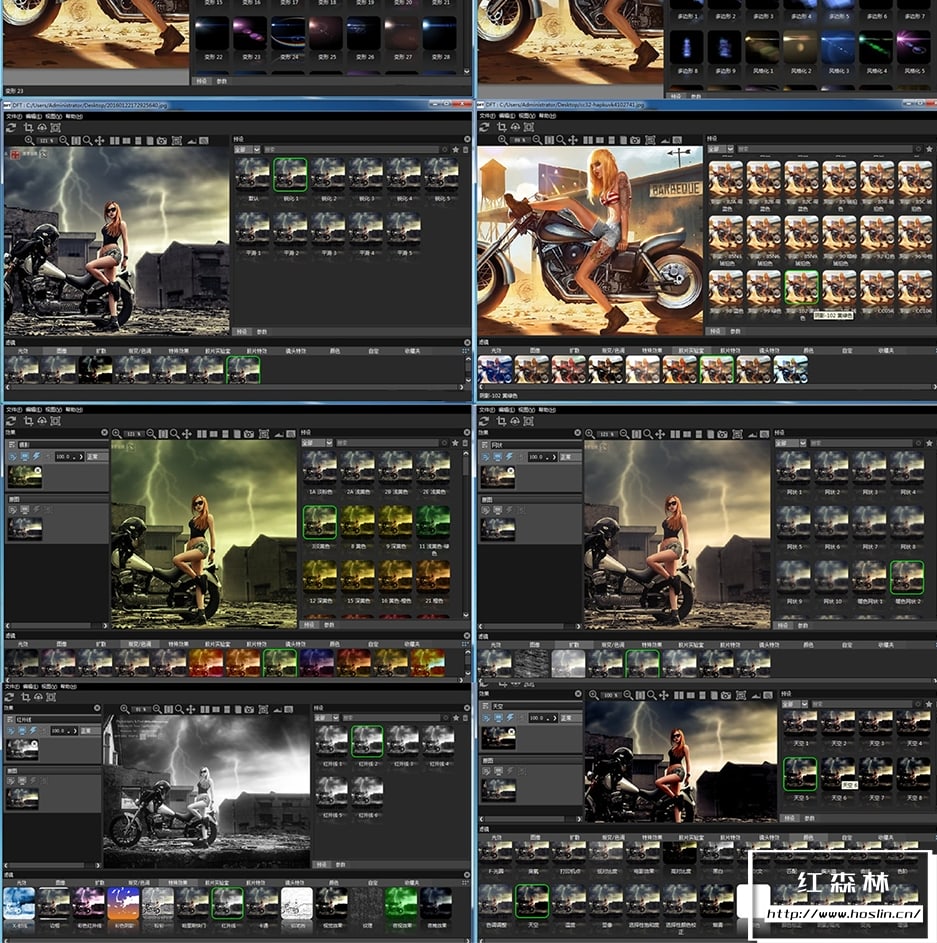This screenshot has height=943, width=937.
Task: Select the 颜色 filter tab in the 天空 window
Action: (x=808, y=837)
